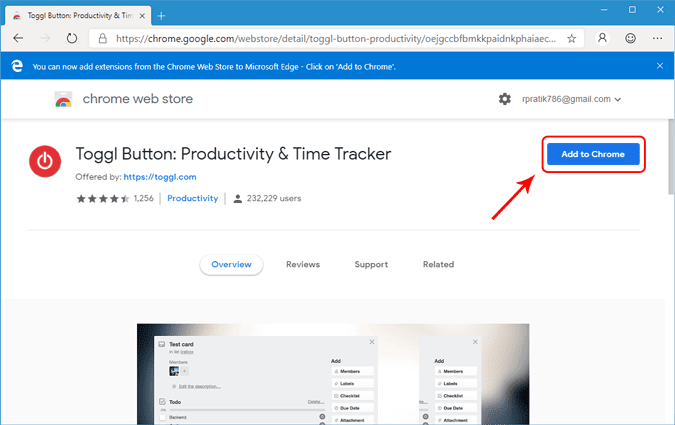Screen dimensions: 675x425
Task: Click the users person icon
Action: [x=237, y=199]
